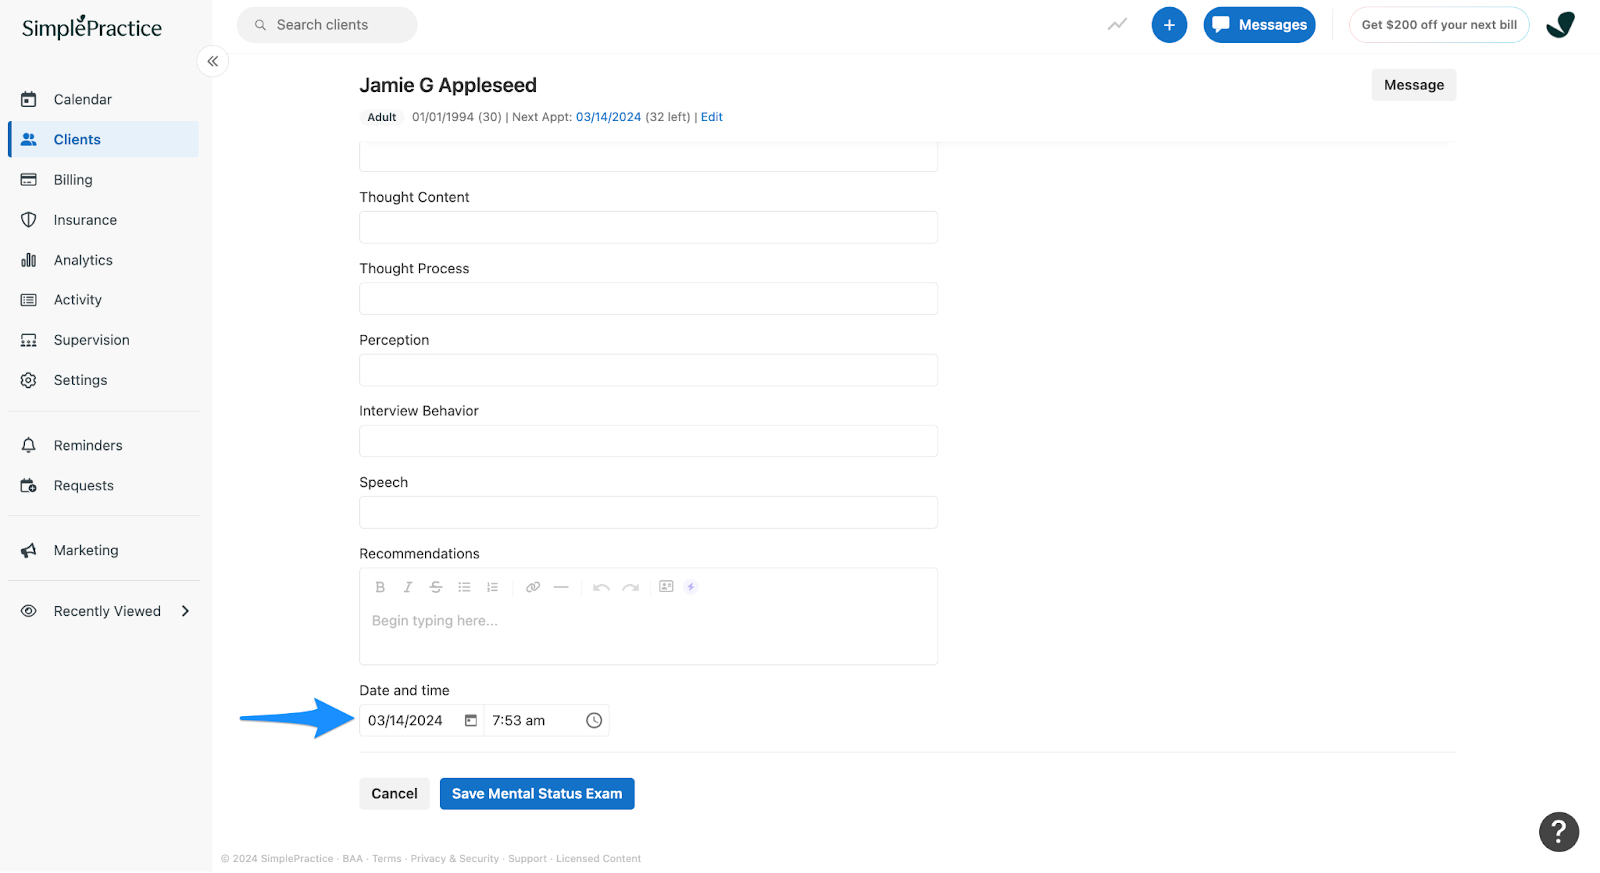Click the BAA footer link
The image size is (1600, 873).
click(353, 859)
